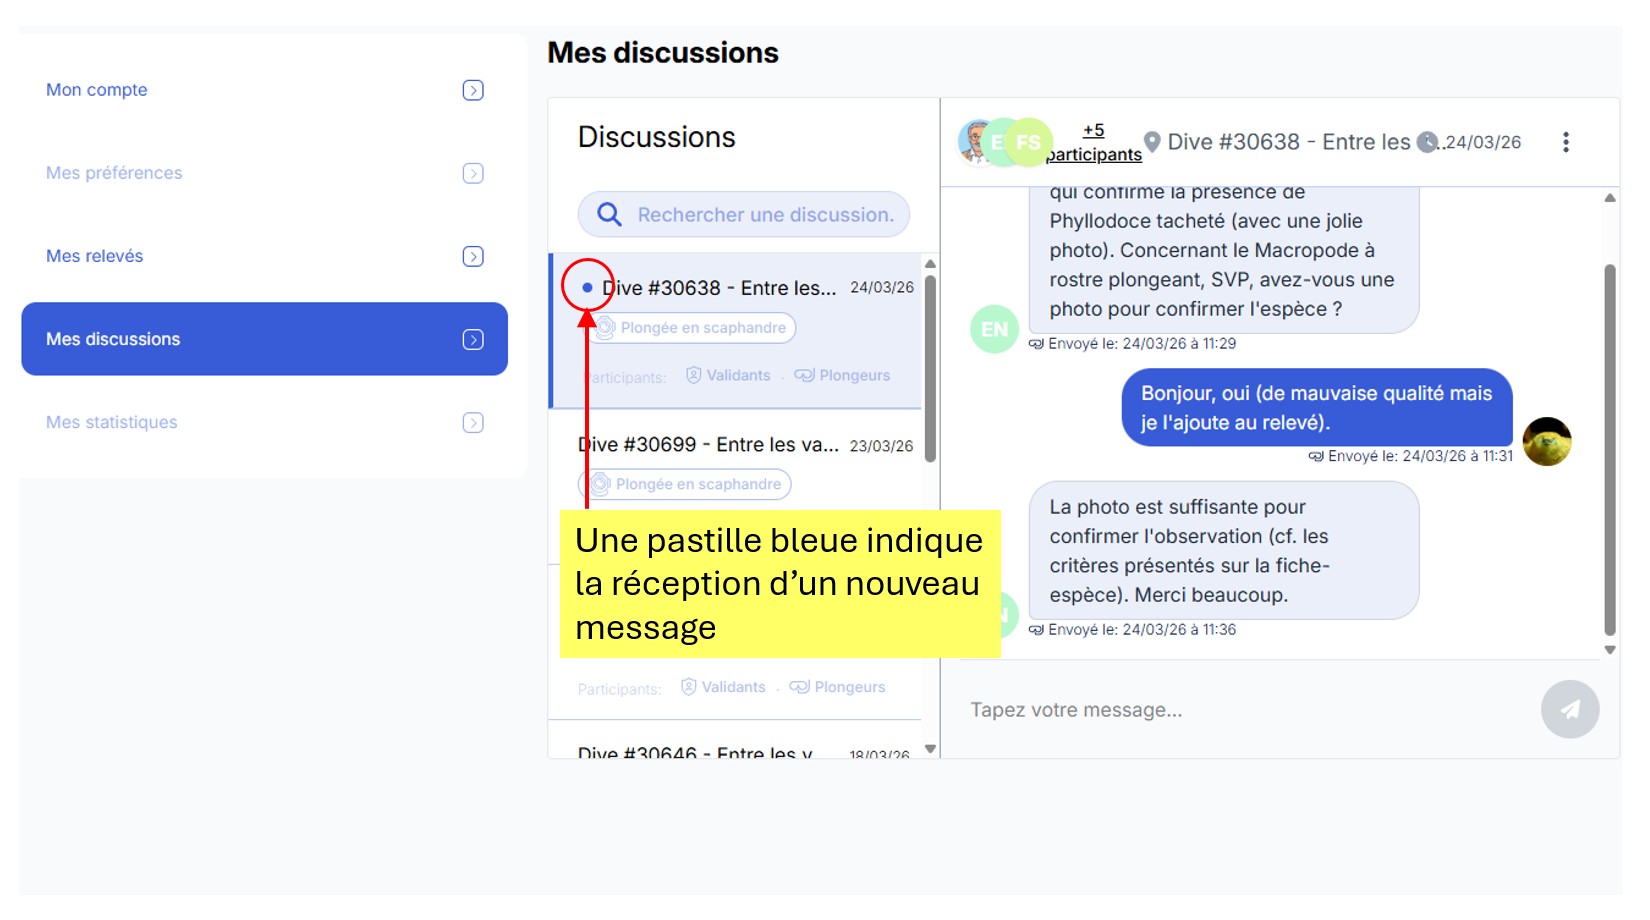Click the FS participant avatar in header
This screenshot has width=1650, height=920.
point(1028,142)
